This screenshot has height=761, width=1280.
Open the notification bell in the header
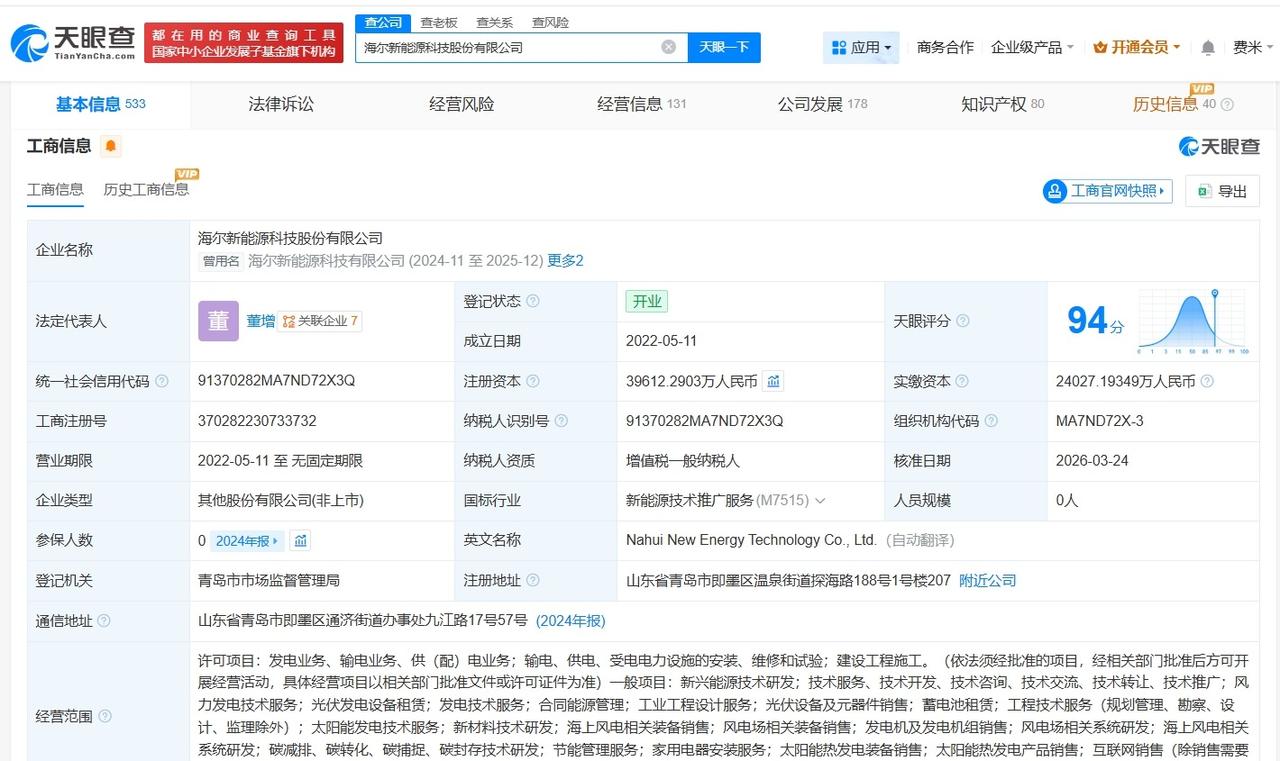pyautogui.click(x=1208, y=47)
